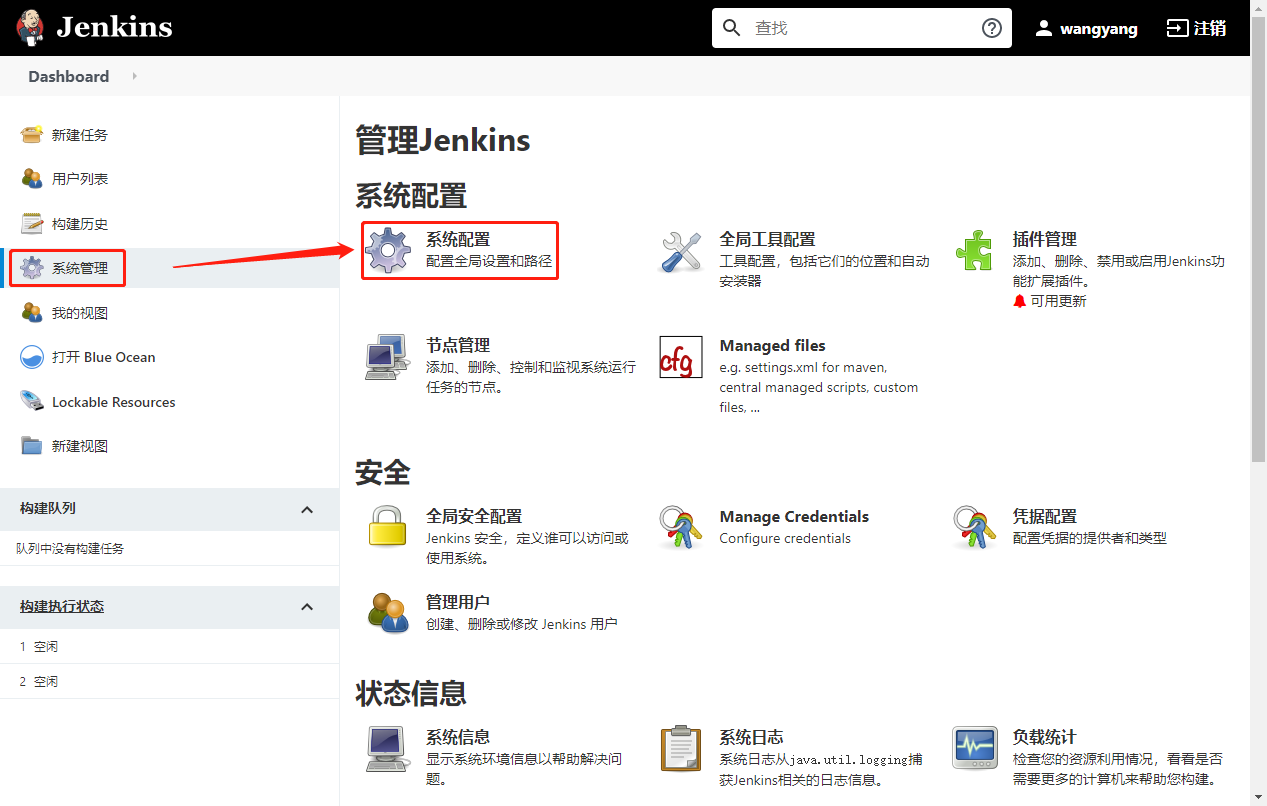Click the 插件管理 puzzle piece icon
Image resolution: width=1267 pixels, height=806 pixels.
pyautogui.click(x=974, y=251)
